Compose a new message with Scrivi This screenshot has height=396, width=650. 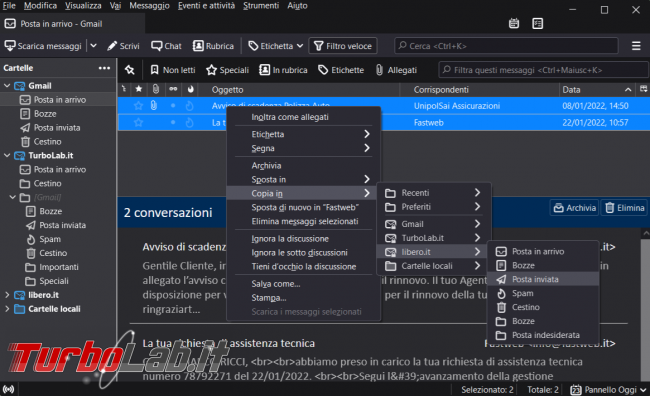123,46
